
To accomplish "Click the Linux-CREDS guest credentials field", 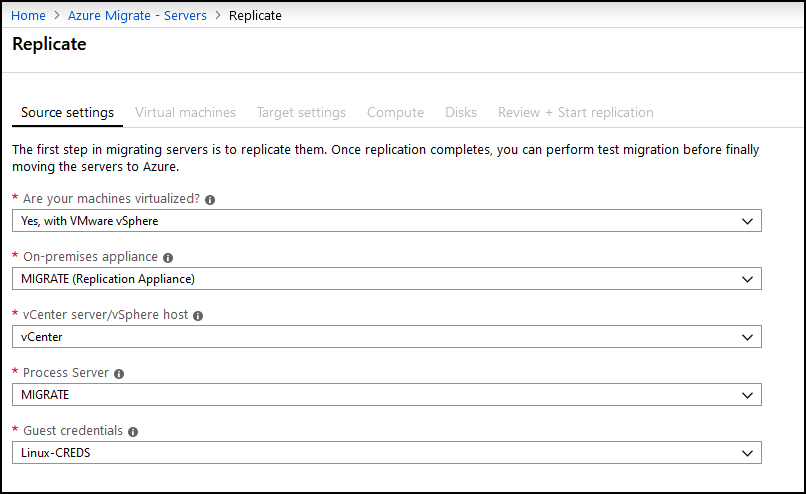I will tap(387, 453).
